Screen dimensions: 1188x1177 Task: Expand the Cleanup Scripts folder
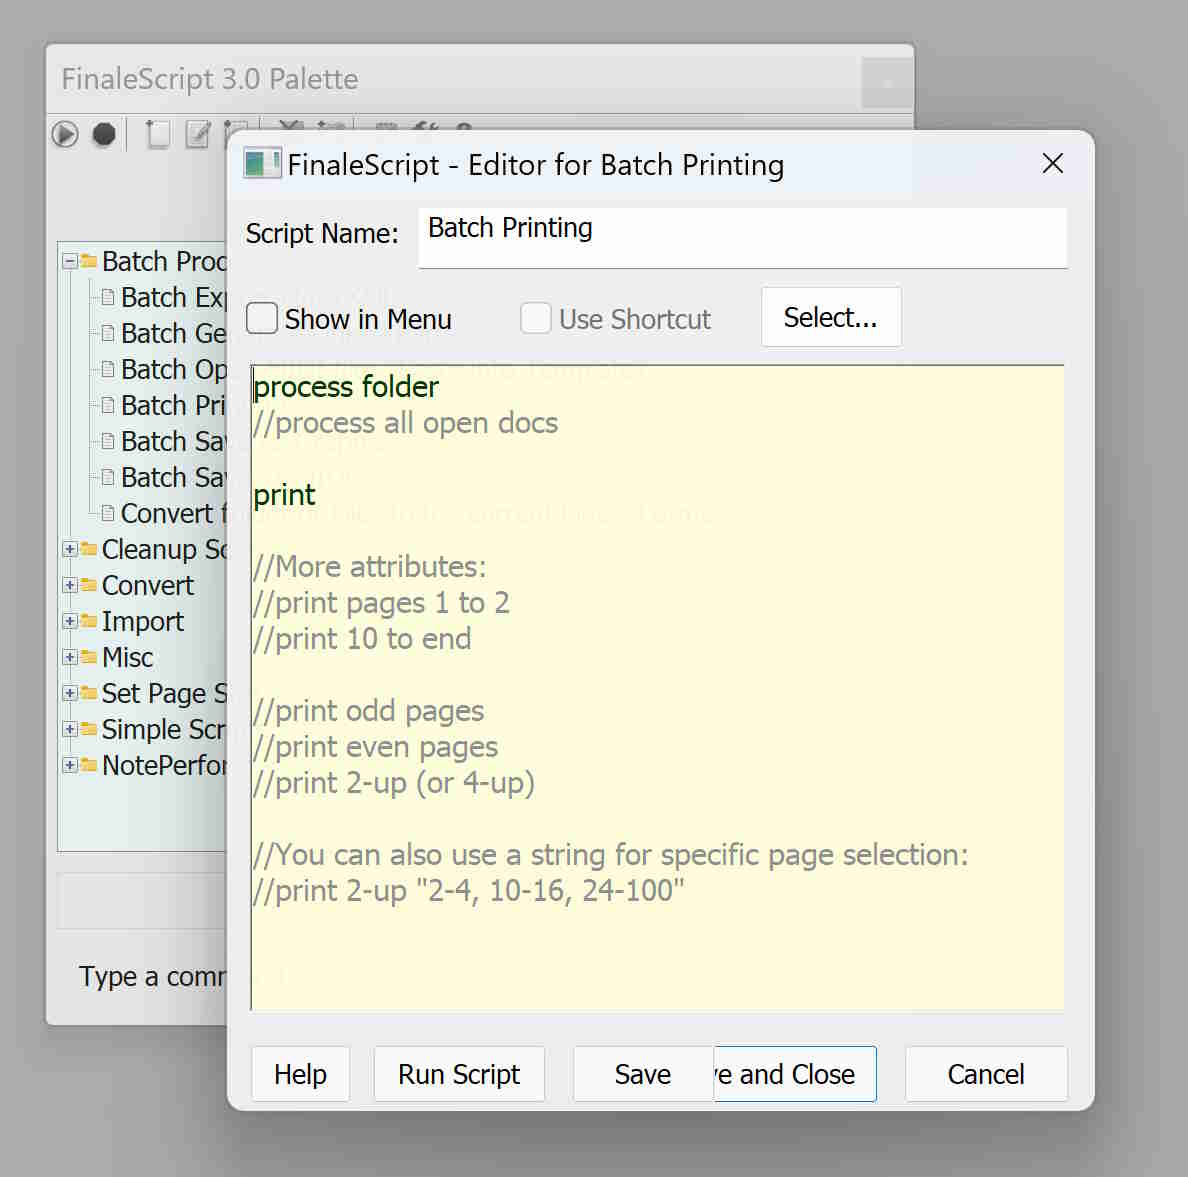[70, 549]
